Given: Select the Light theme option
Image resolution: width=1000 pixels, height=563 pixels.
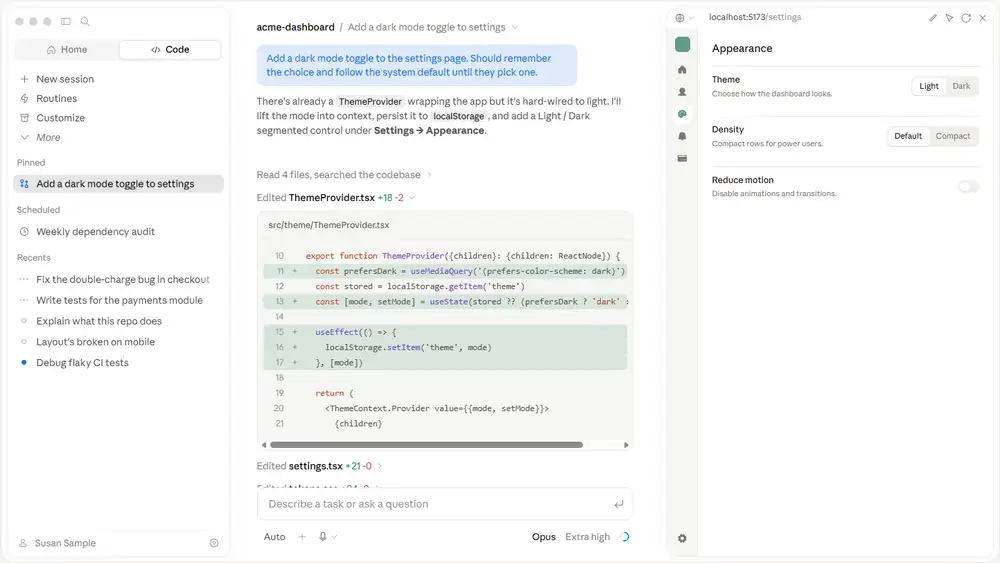Looking at the screenshot, I should pyautogui.click(x=929, y=86).
